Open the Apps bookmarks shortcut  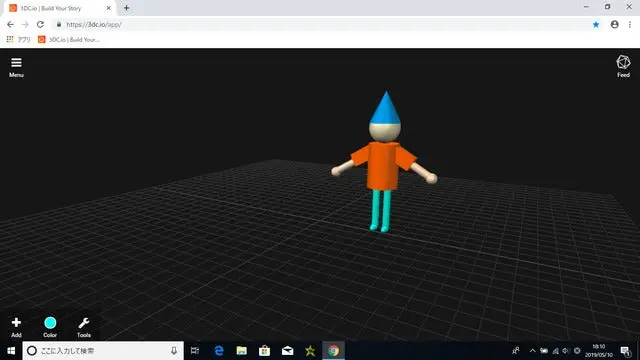click(x=18, y=40)
